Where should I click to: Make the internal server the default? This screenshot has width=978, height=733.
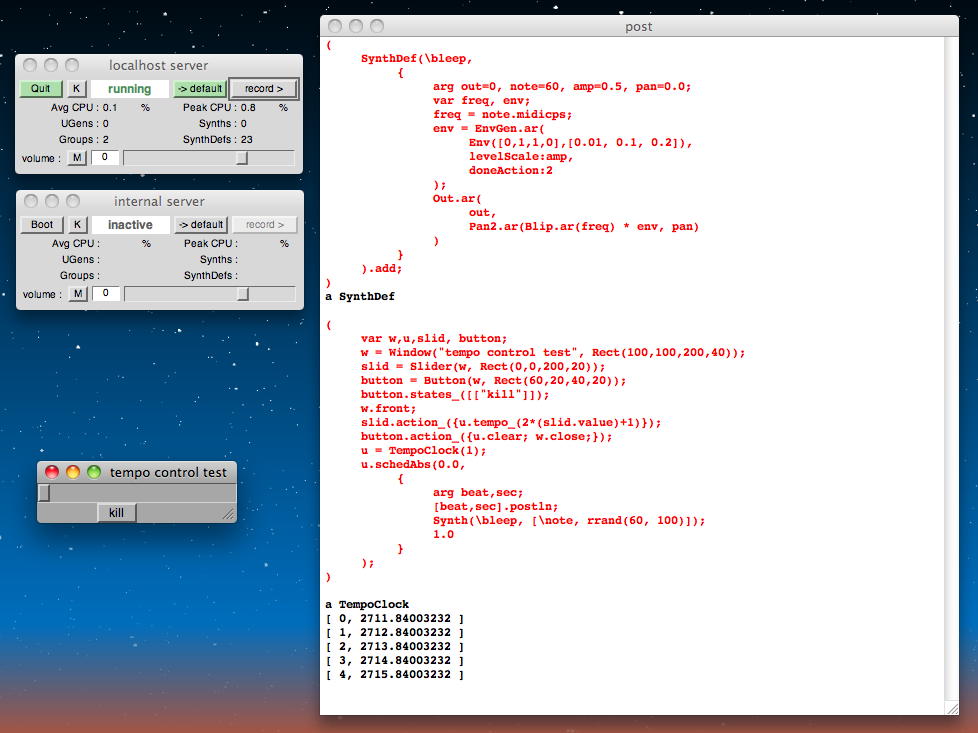pos(201,225)
